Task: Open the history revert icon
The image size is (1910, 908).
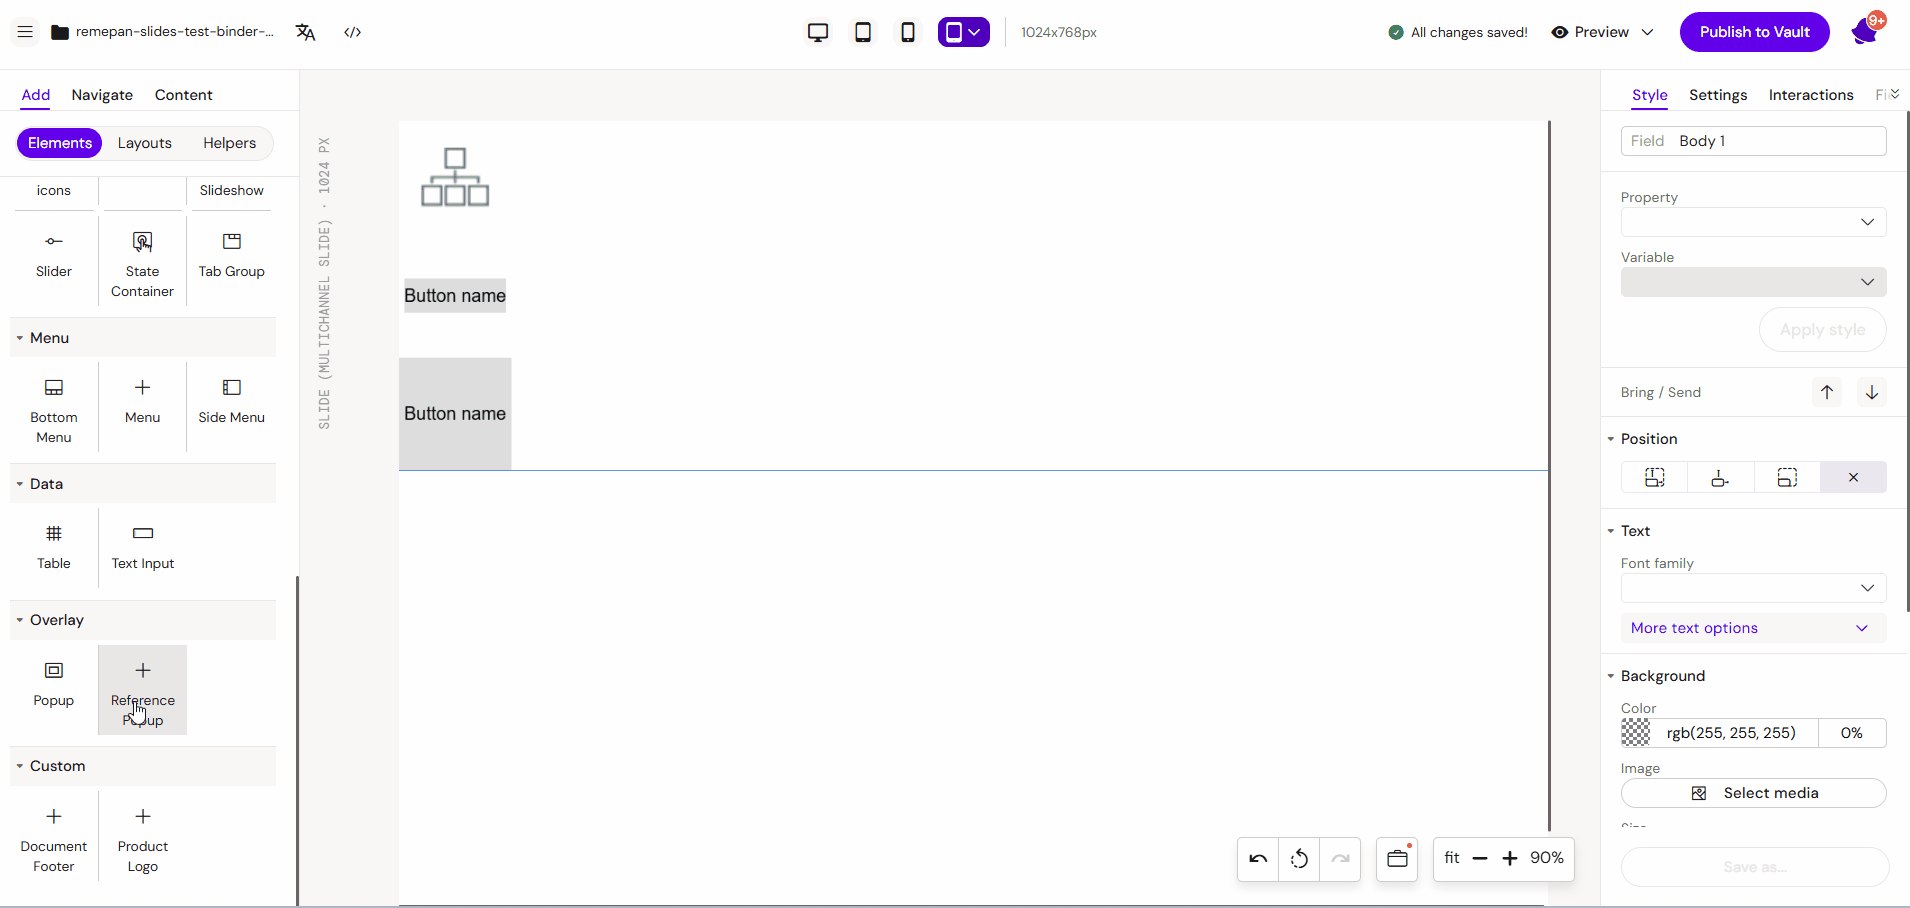Action: coord(1299,859)
